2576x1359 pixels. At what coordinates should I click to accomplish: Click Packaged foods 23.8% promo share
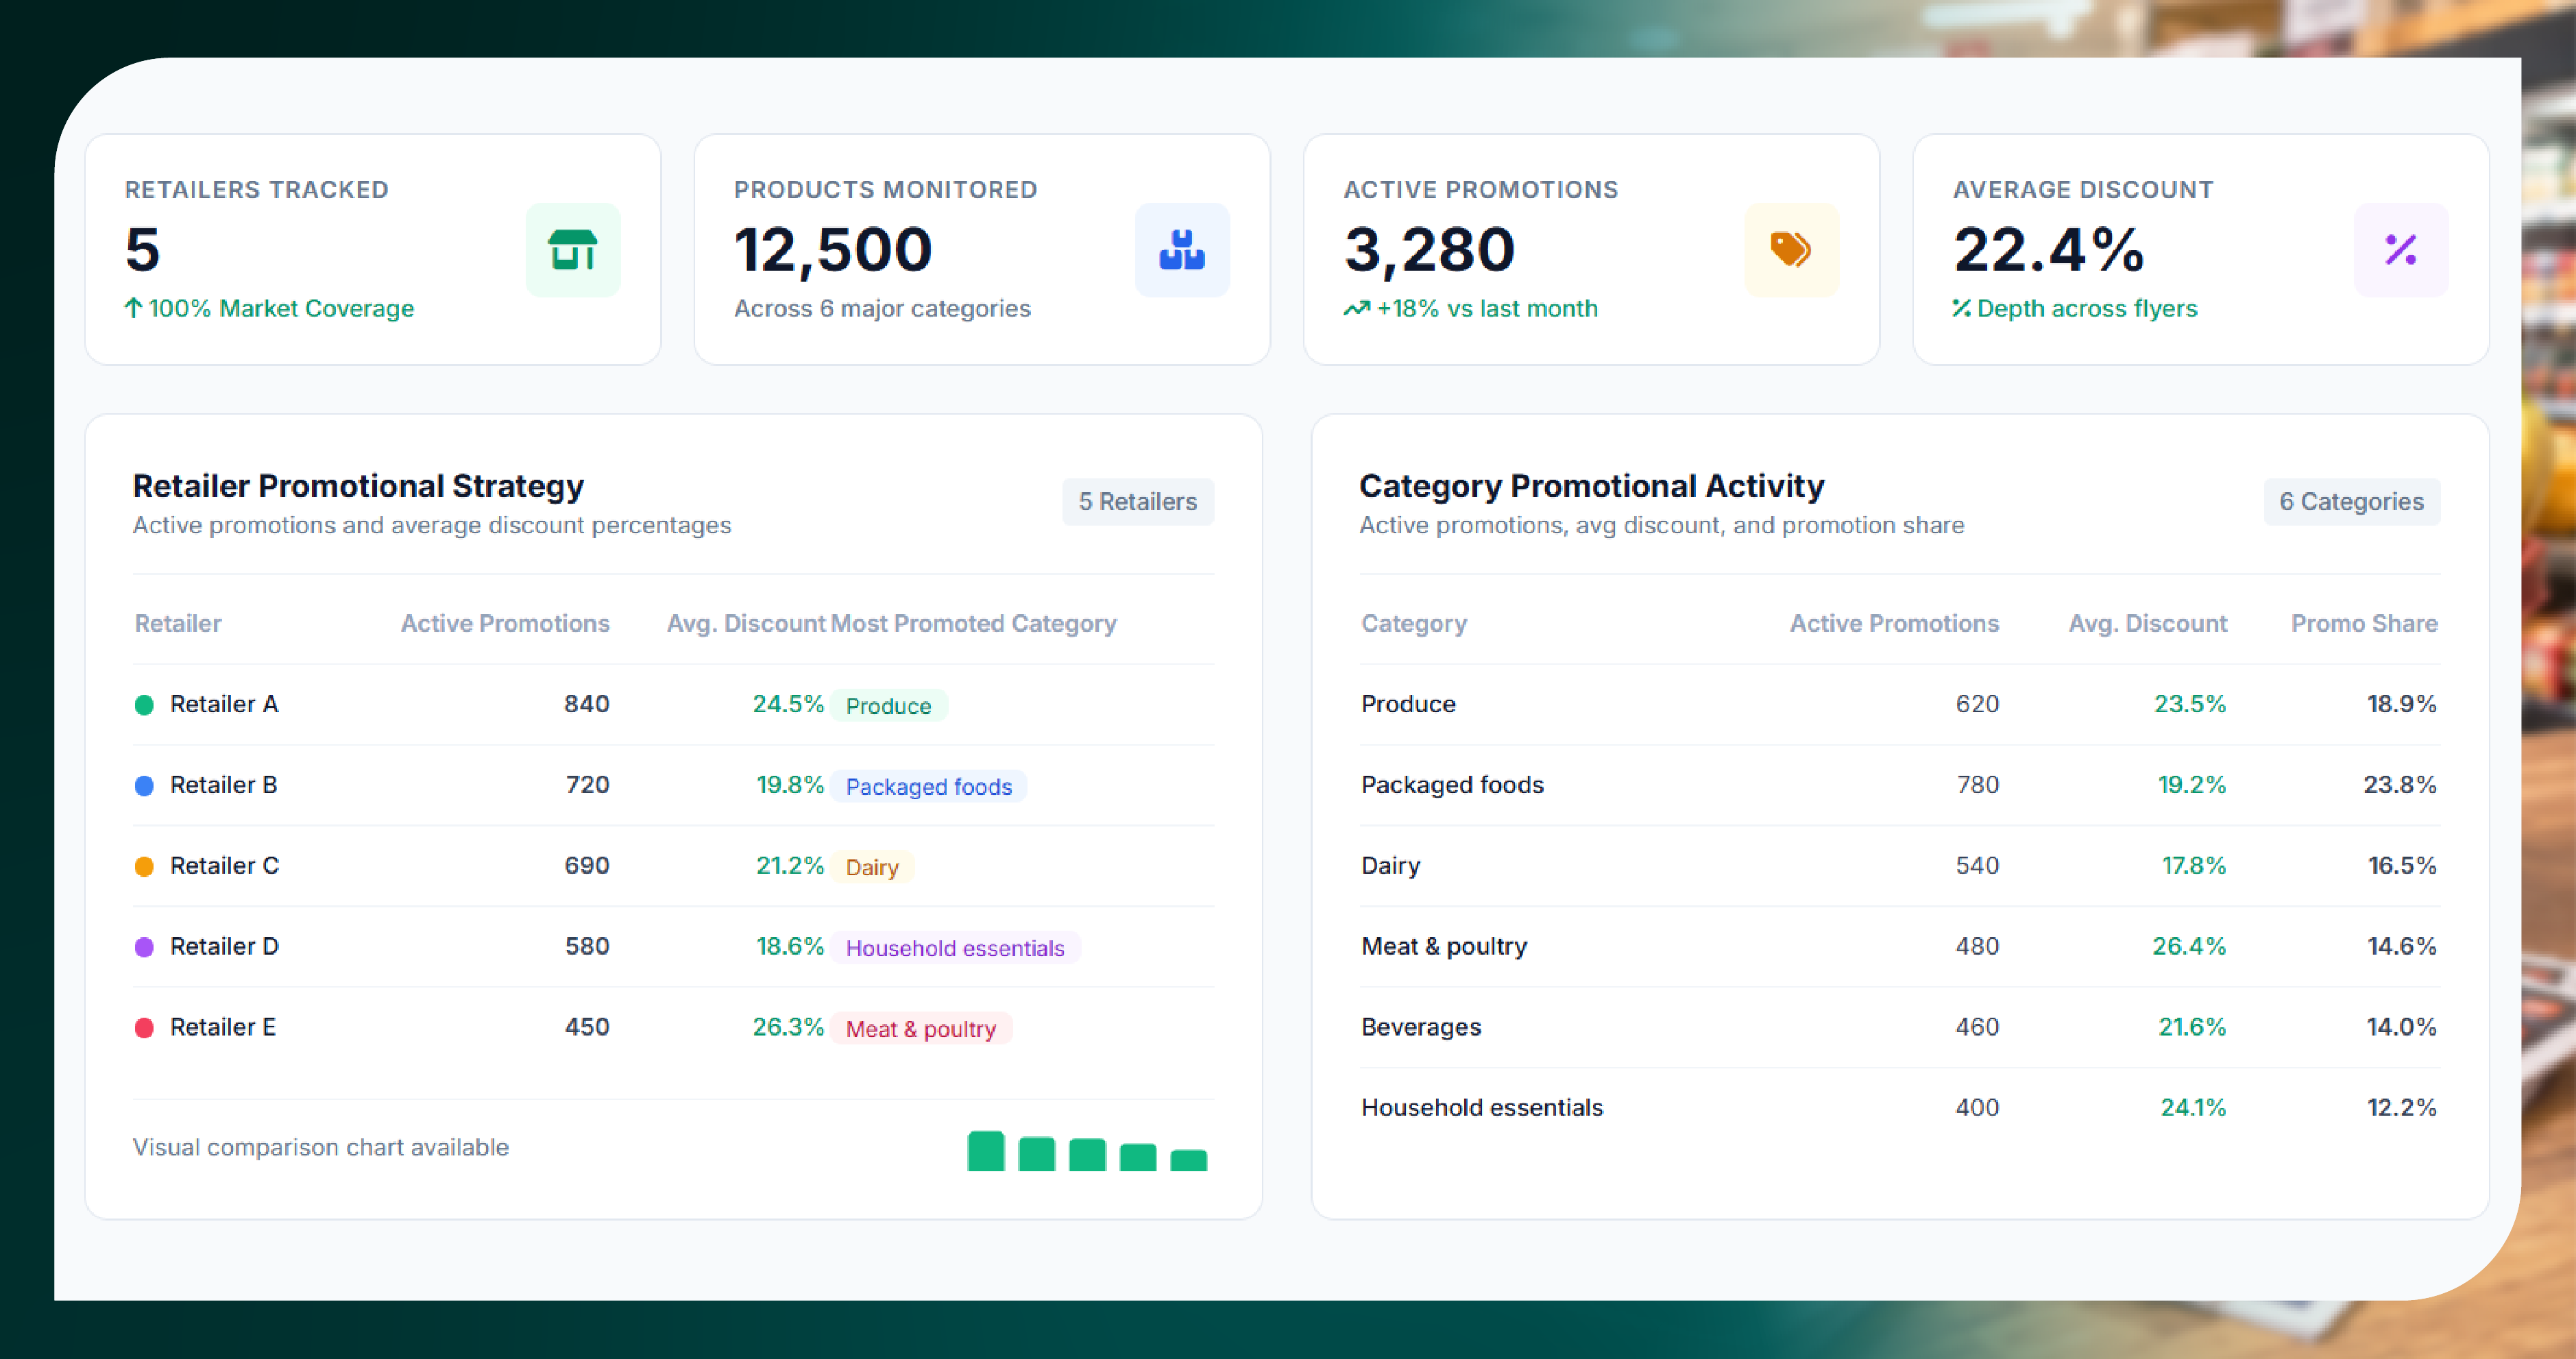(2399, 785)
